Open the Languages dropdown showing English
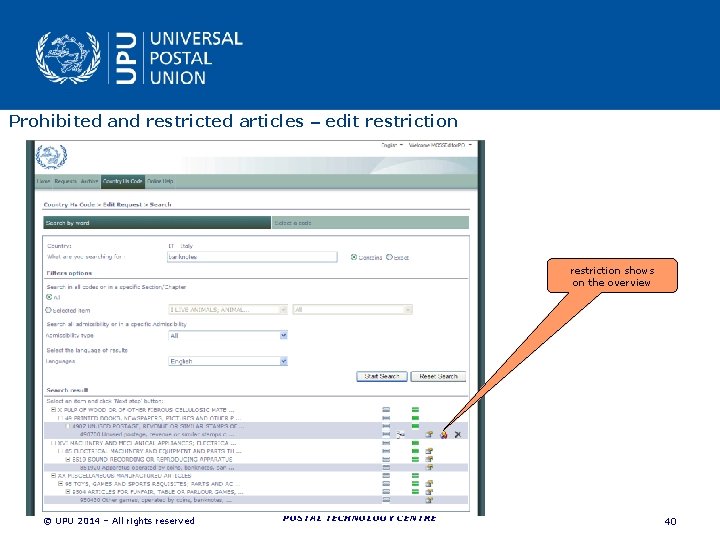The height and width of the screenshot is (540, 720). pos(228,361)
